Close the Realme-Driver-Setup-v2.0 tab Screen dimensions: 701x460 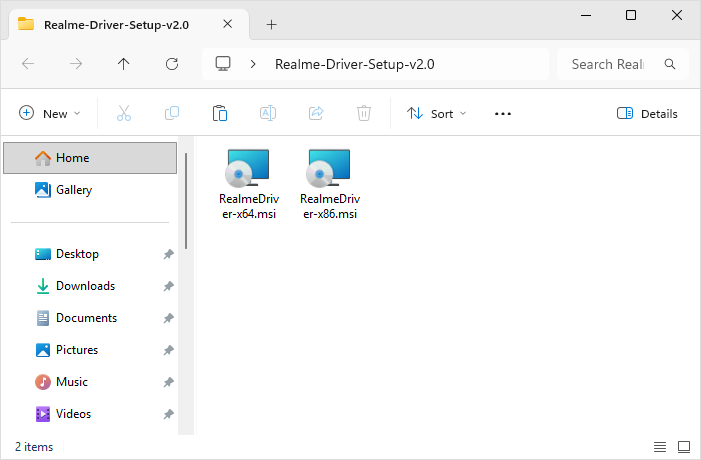228,24
